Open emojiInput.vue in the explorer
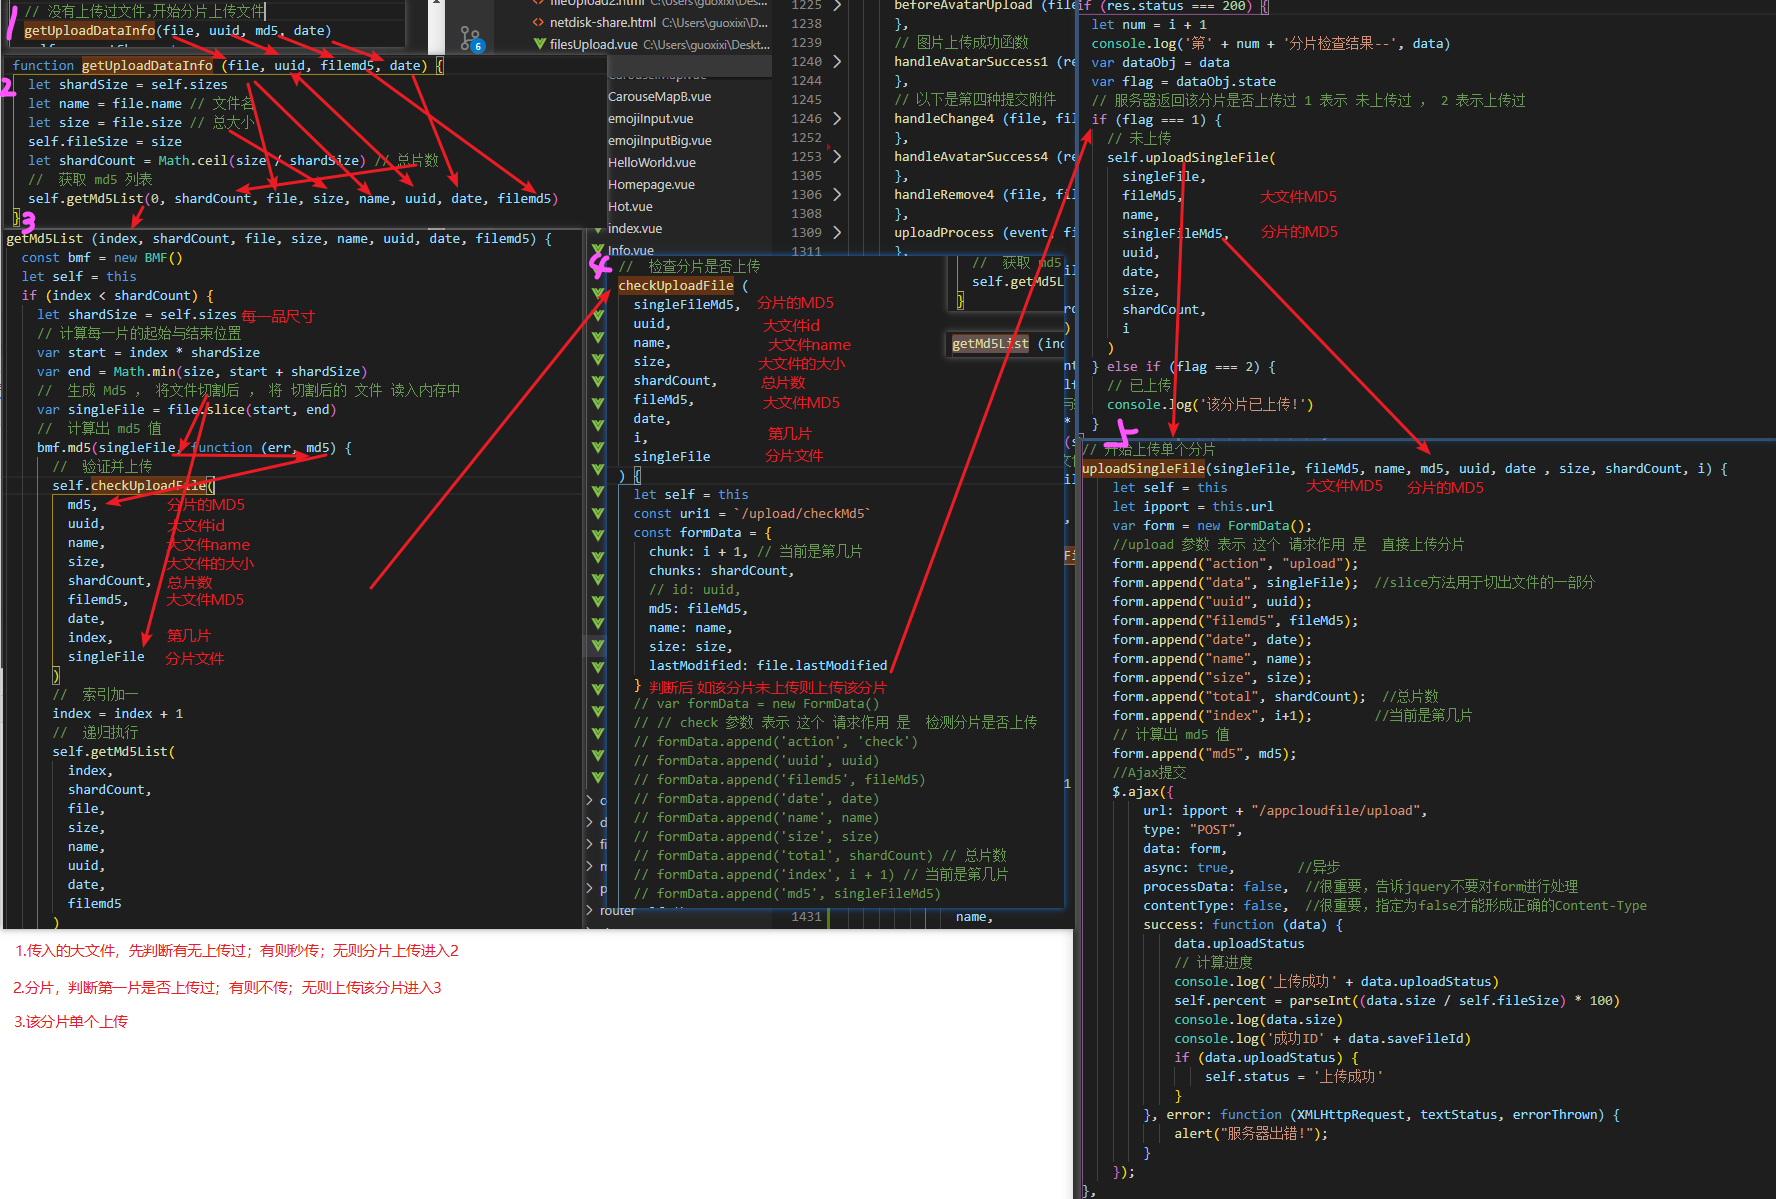 [x=650, y=119]
